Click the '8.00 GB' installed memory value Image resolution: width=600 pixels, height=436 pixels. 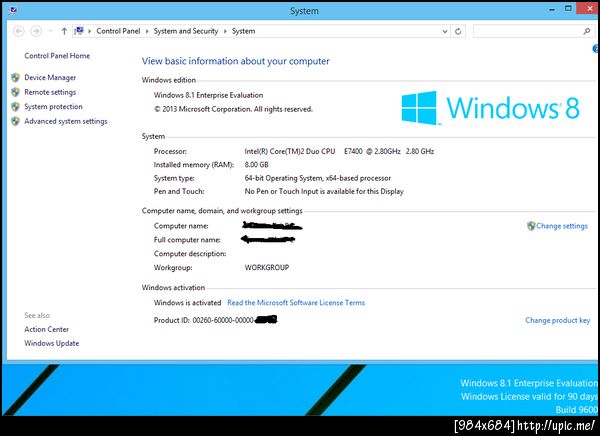click(256, 165)
